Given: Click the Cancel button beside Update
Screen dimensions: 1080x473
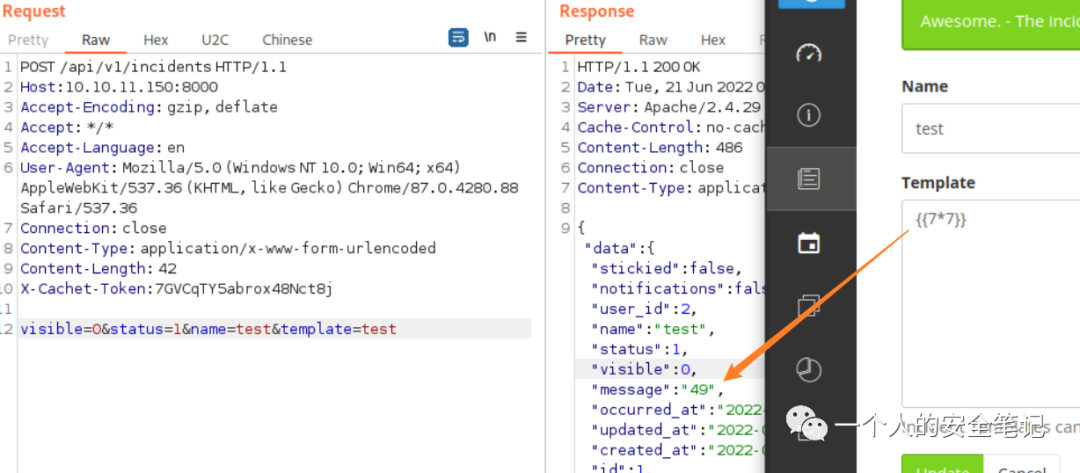Looking at the screenshot, I should coord(1022,465).
